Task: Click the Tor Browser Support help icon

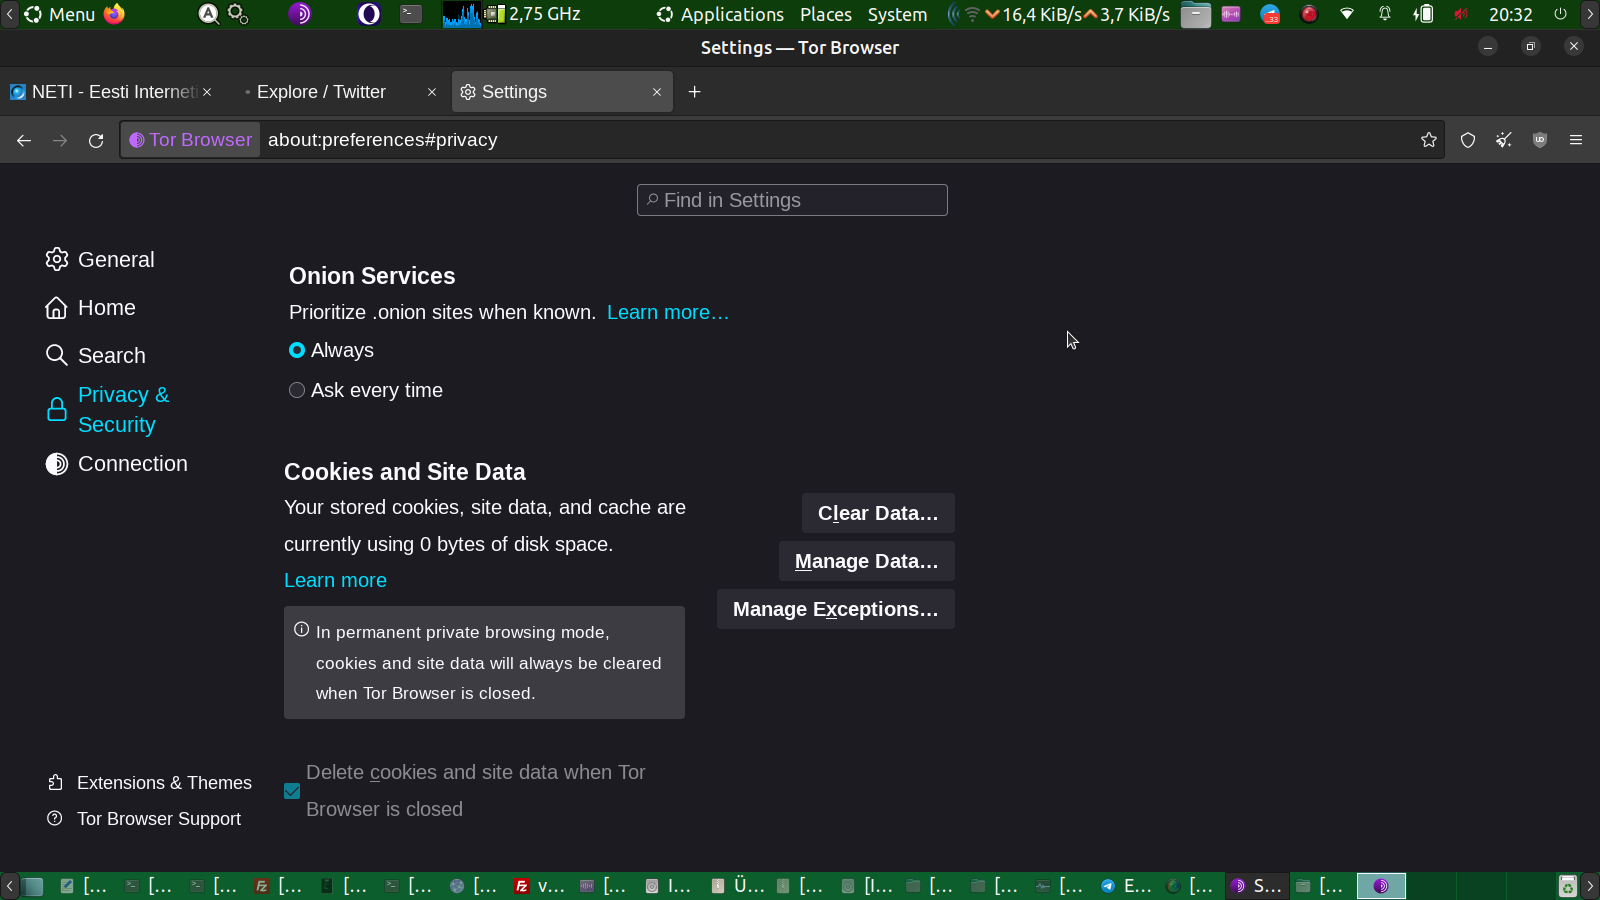Action: click(x=55, y=818)
